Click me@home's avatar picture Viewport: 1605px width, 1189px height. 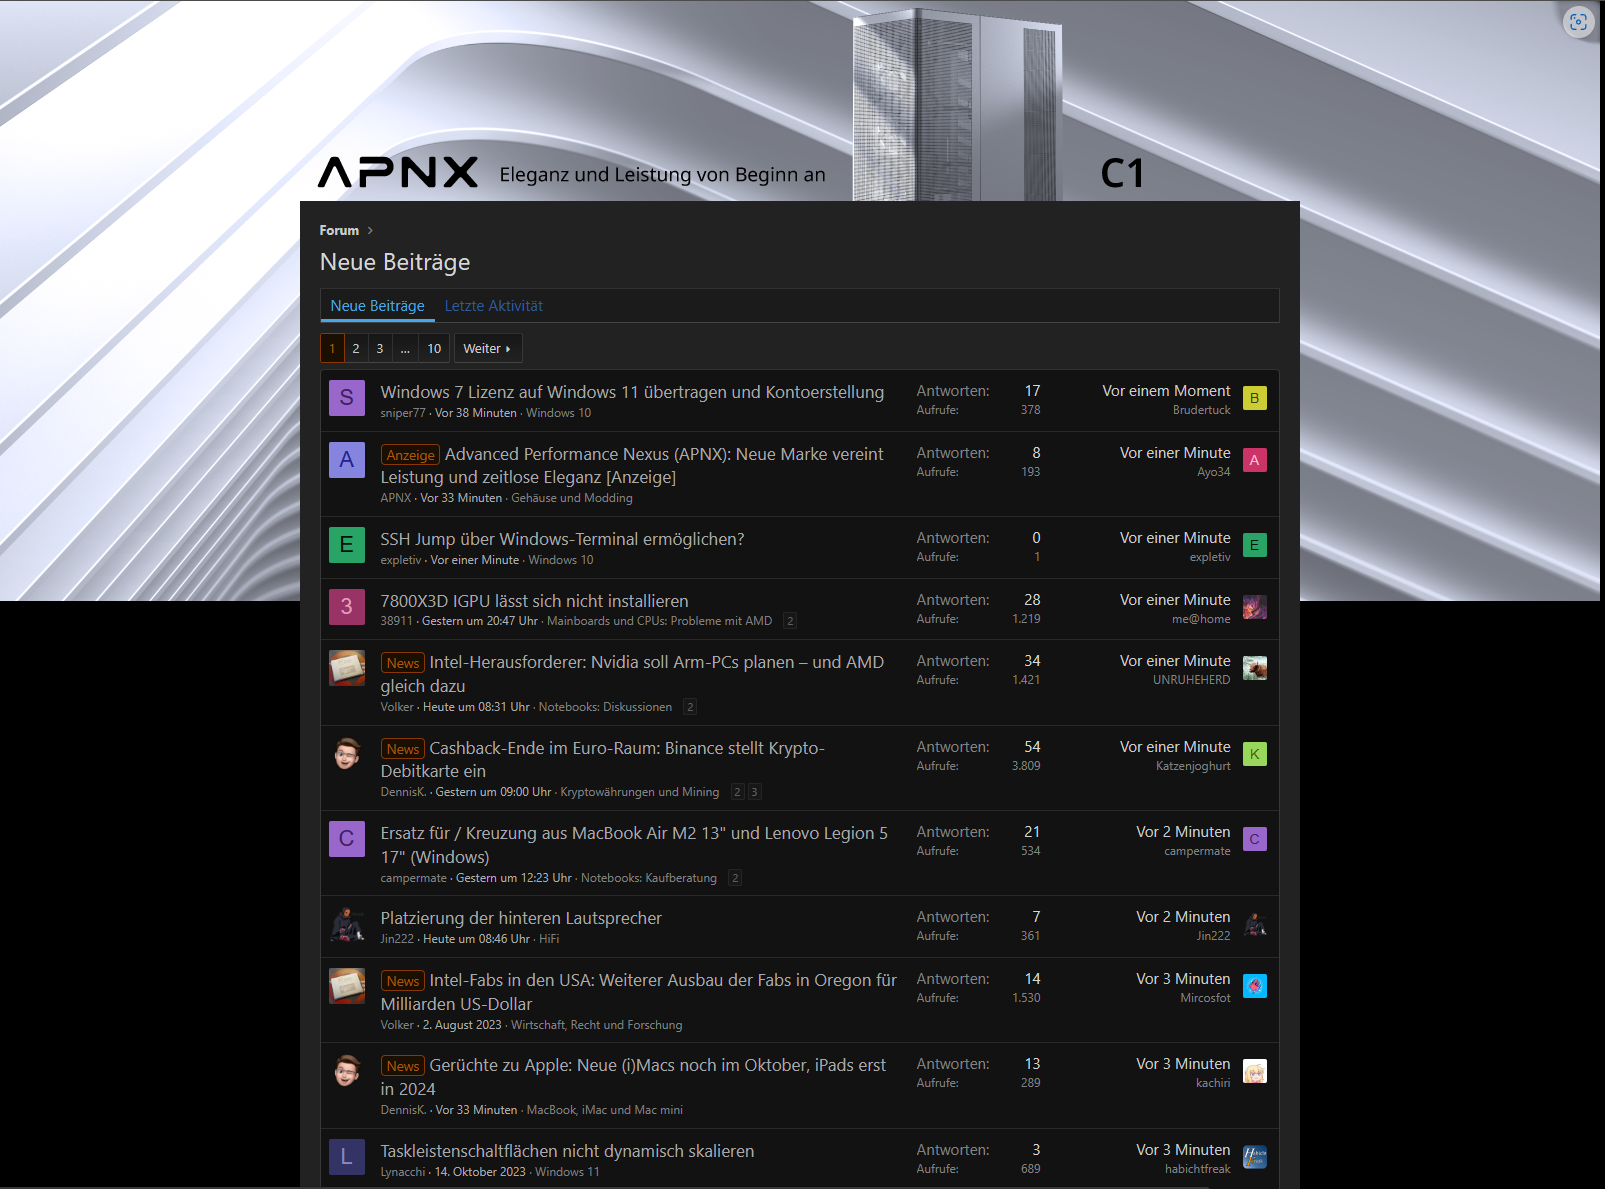(x=1255, y=607)
